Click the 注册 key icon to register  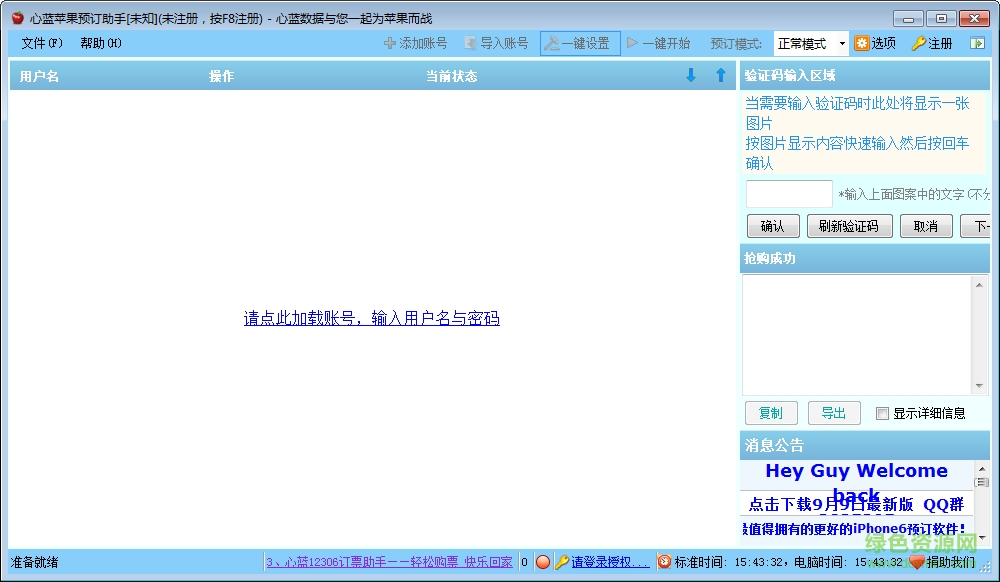(918, 43)
